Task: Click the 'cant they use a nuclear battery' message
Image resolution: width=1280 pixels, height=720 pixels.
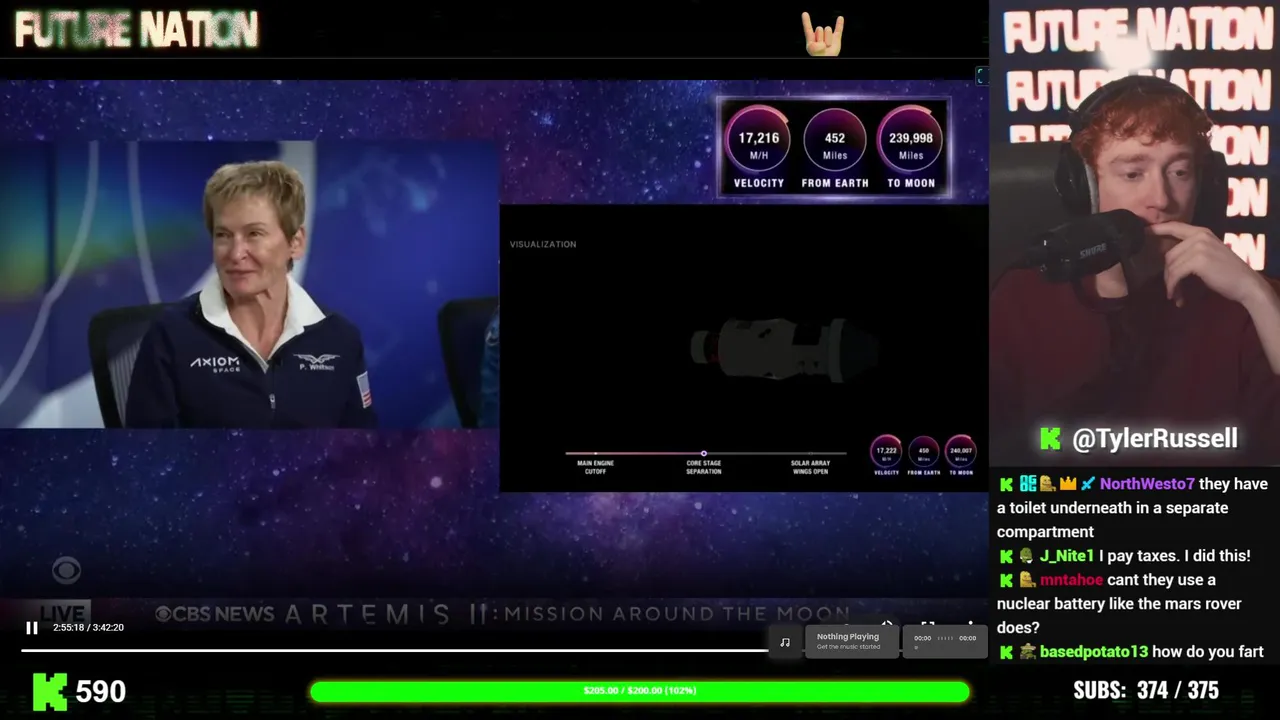Action: point(1119,604)
